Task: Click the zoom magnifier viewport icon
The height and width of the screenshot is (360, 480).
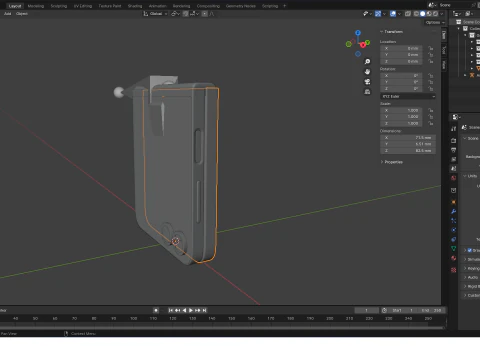Action: 367,62
